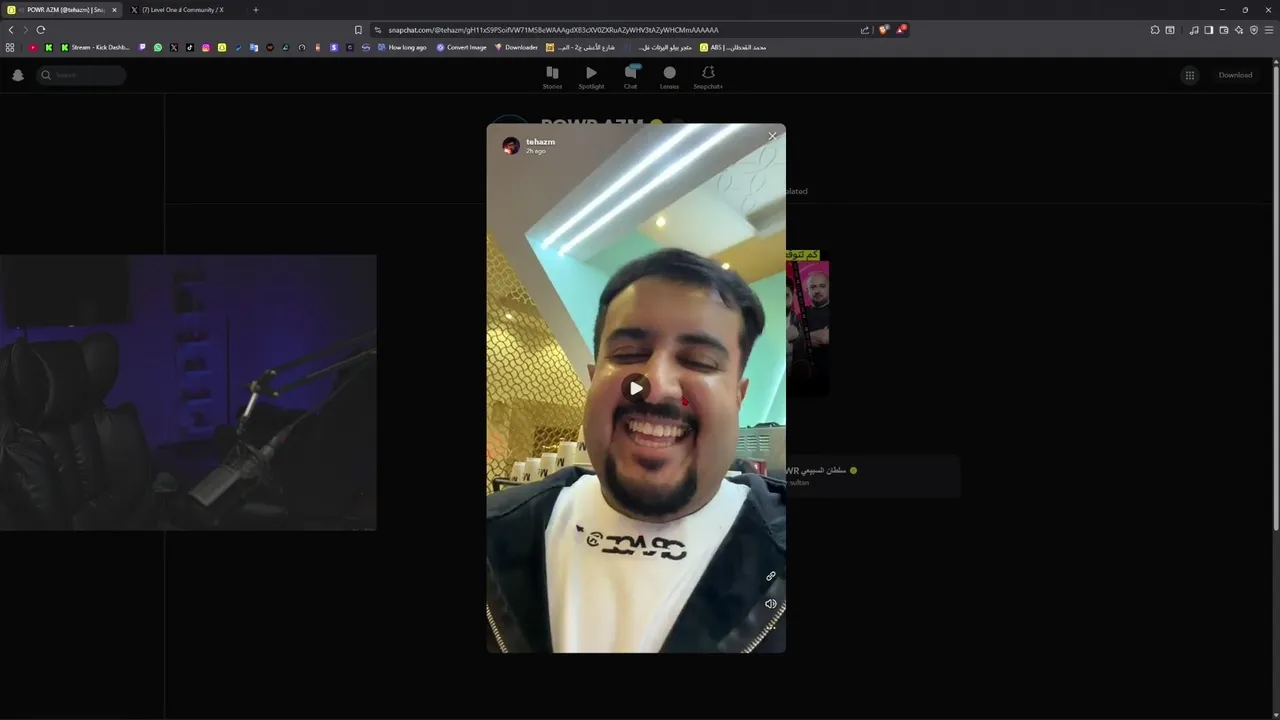Play the paused tehazm story video
The image size is (1280, 720).
(636, 388)
